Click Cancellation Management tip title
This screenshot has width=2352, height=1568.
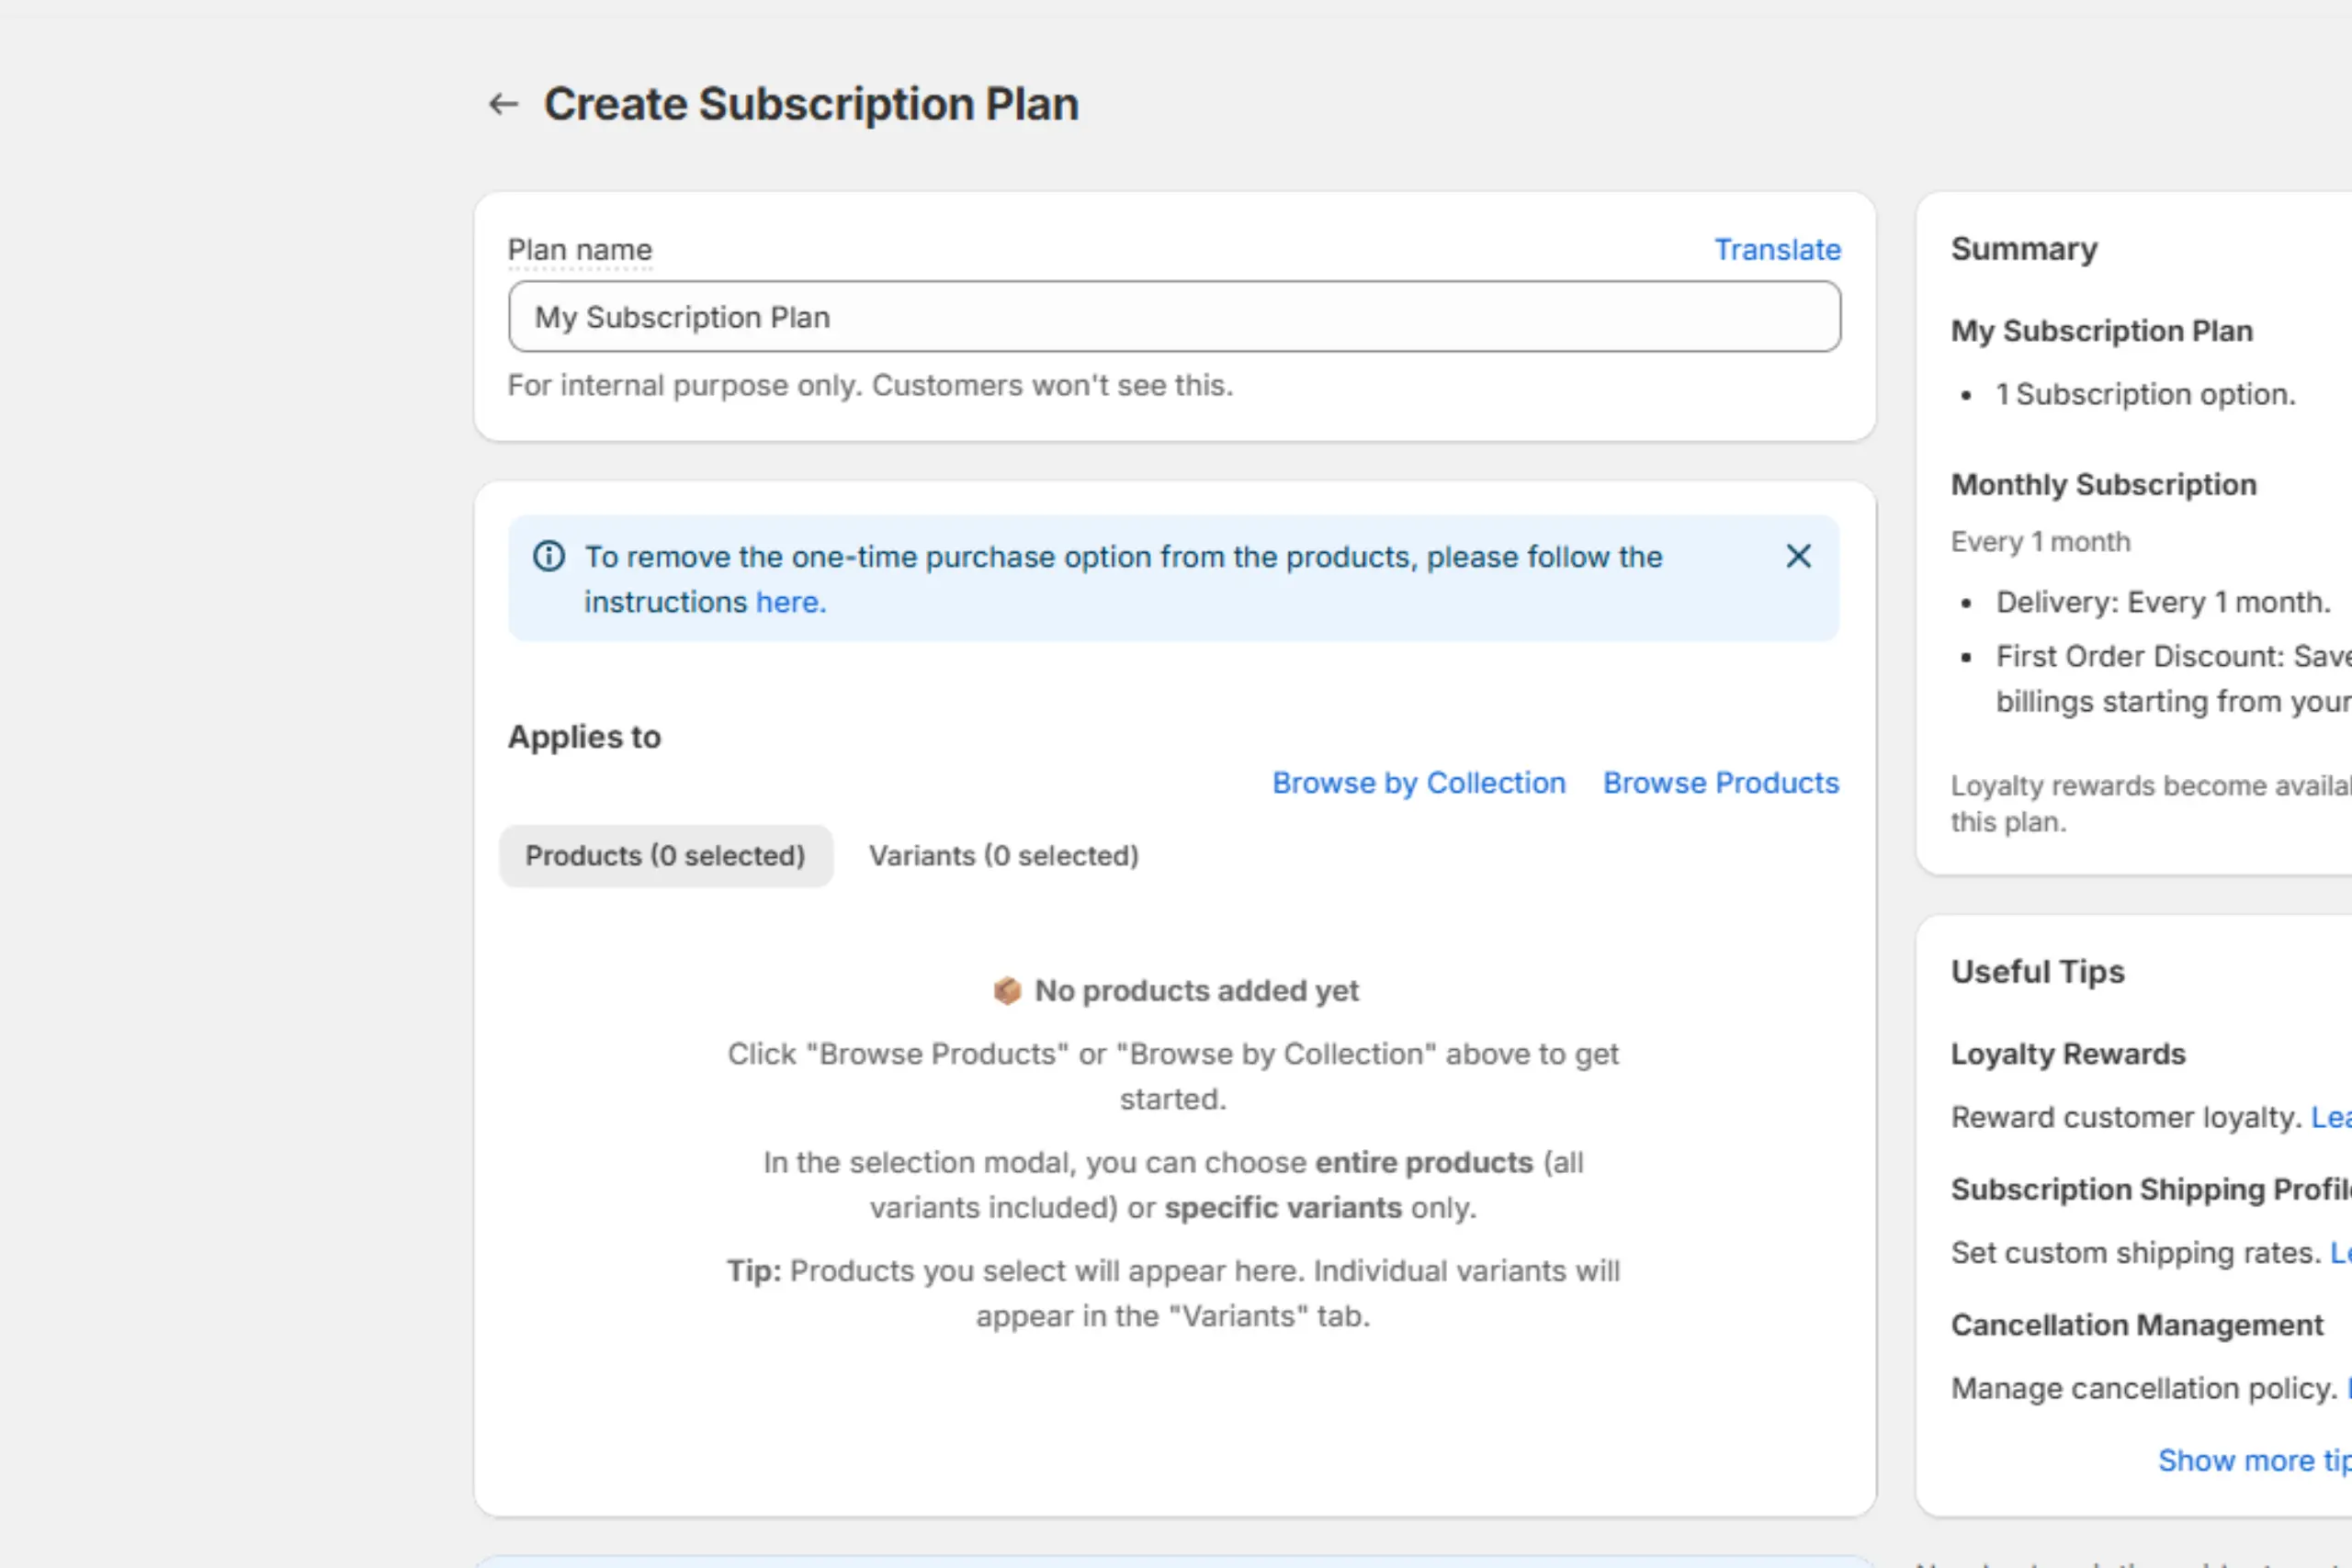tap(2137, 1325)
